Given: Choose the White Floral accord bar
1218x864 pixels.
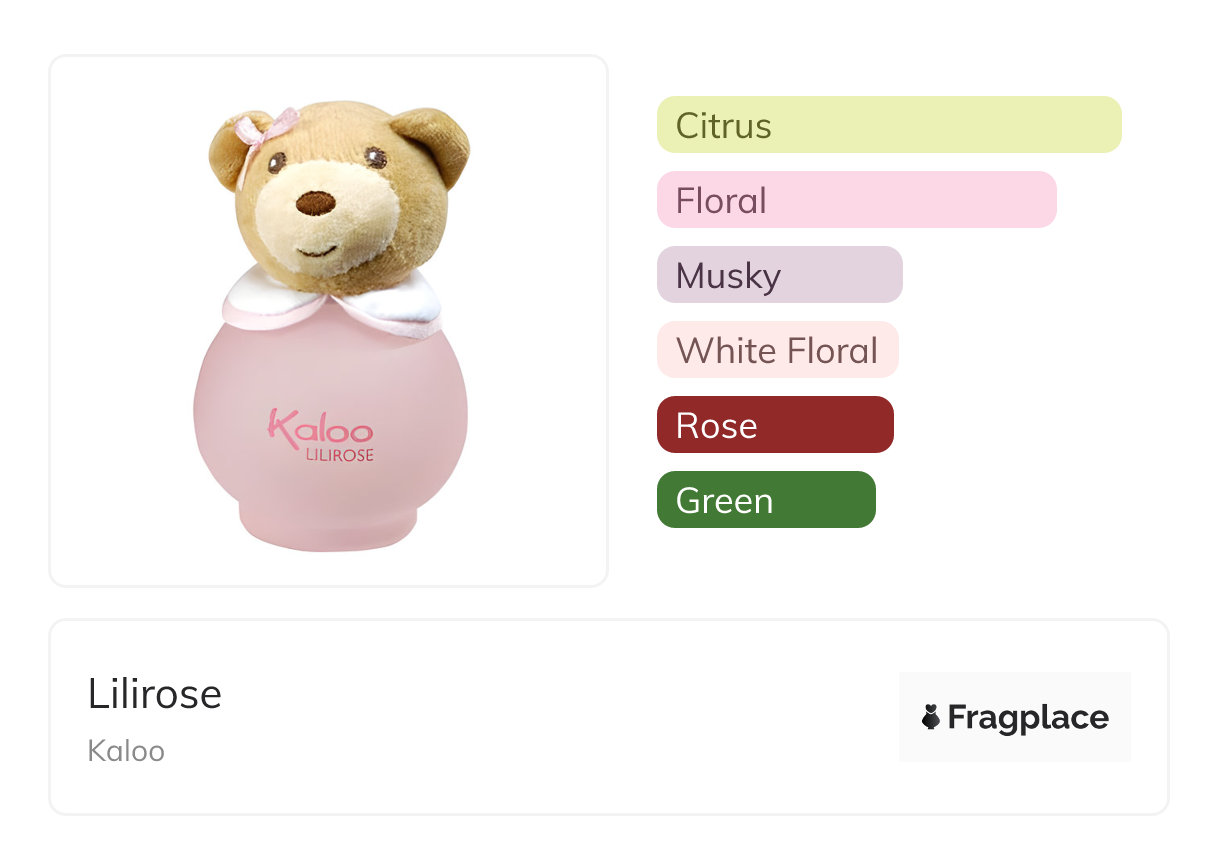Looking at the screenshot, I should (x=777, y=350).
